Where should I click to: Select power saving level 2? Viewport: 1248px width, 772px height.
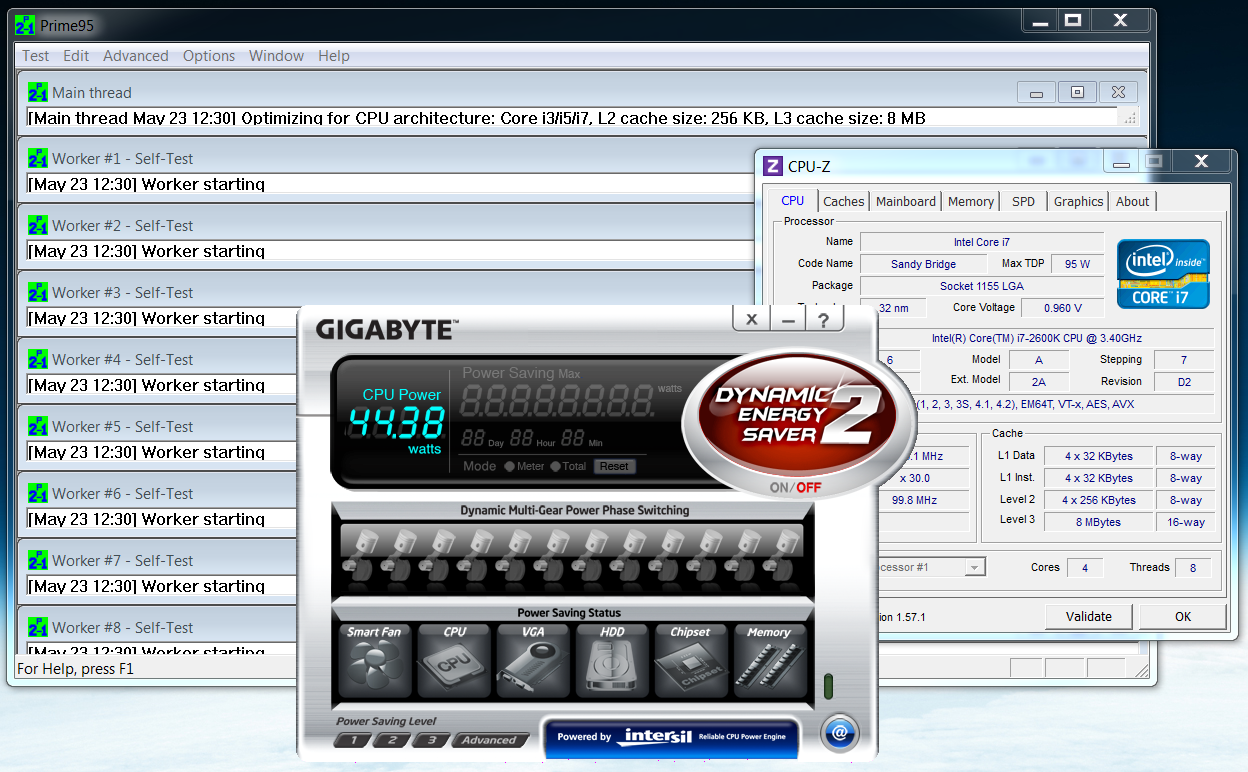[391, 741]
